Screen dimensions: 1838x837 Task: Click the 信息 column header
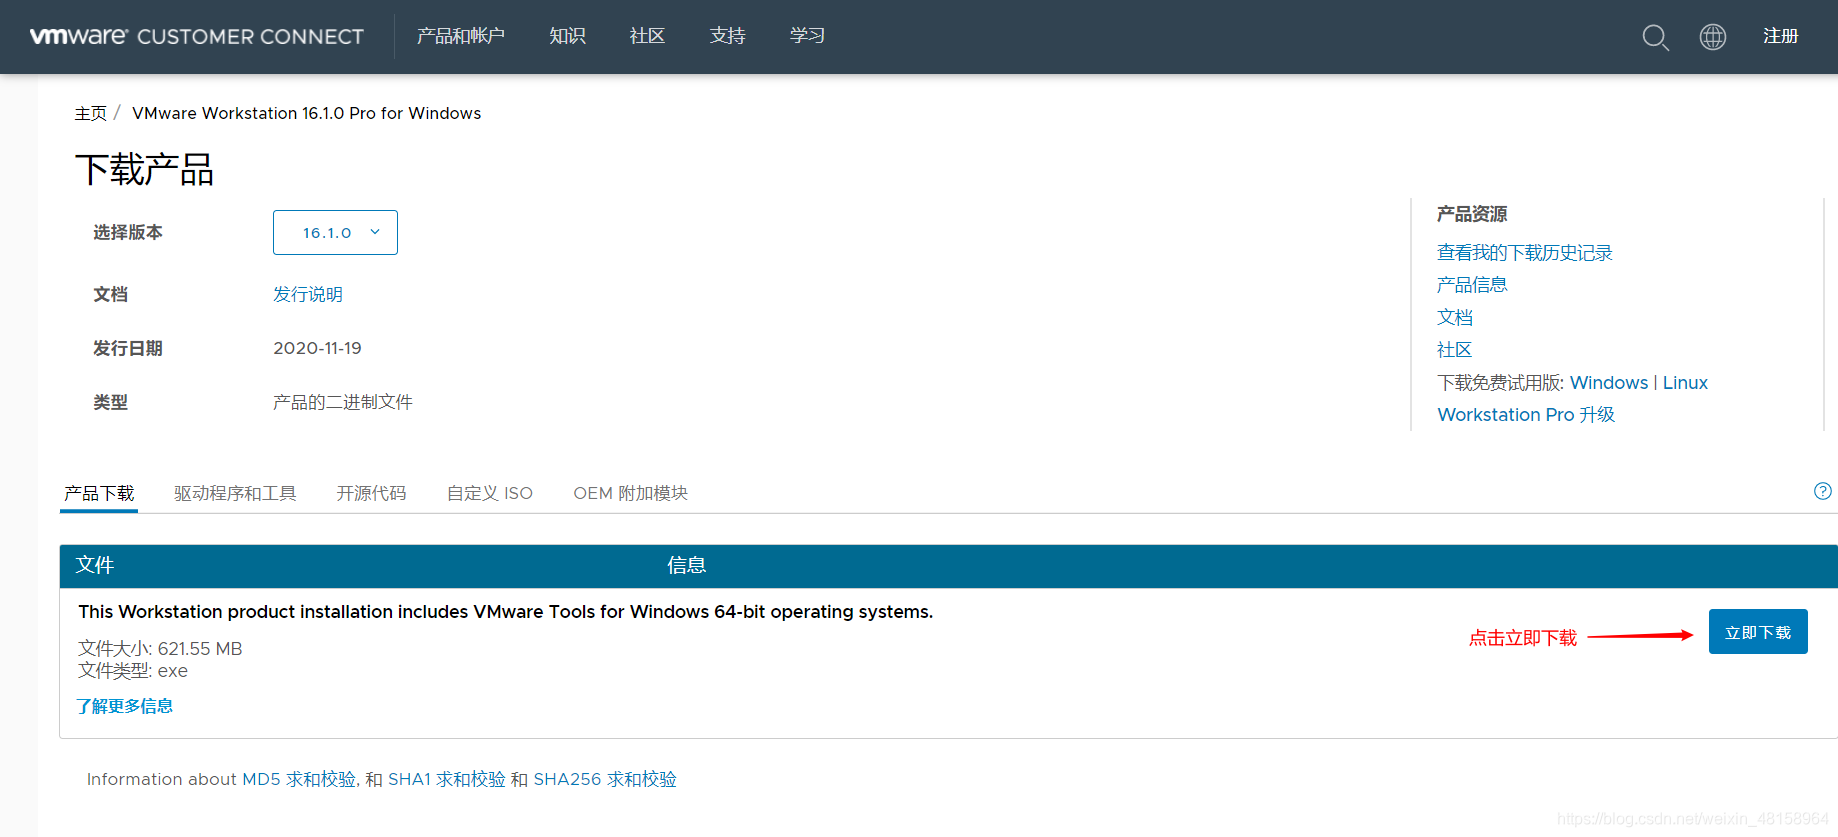click(x=687, y=565)
